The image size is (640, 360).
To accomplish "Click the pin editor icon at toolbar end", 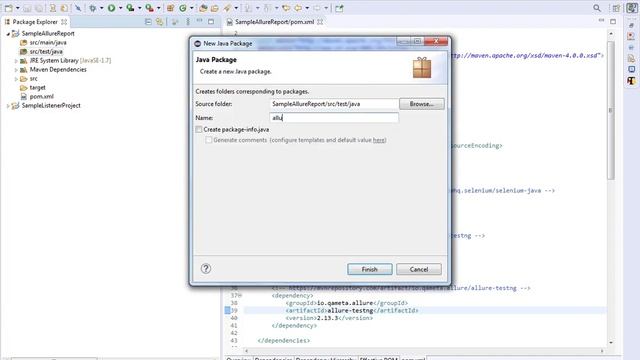I will pos(339,8).
